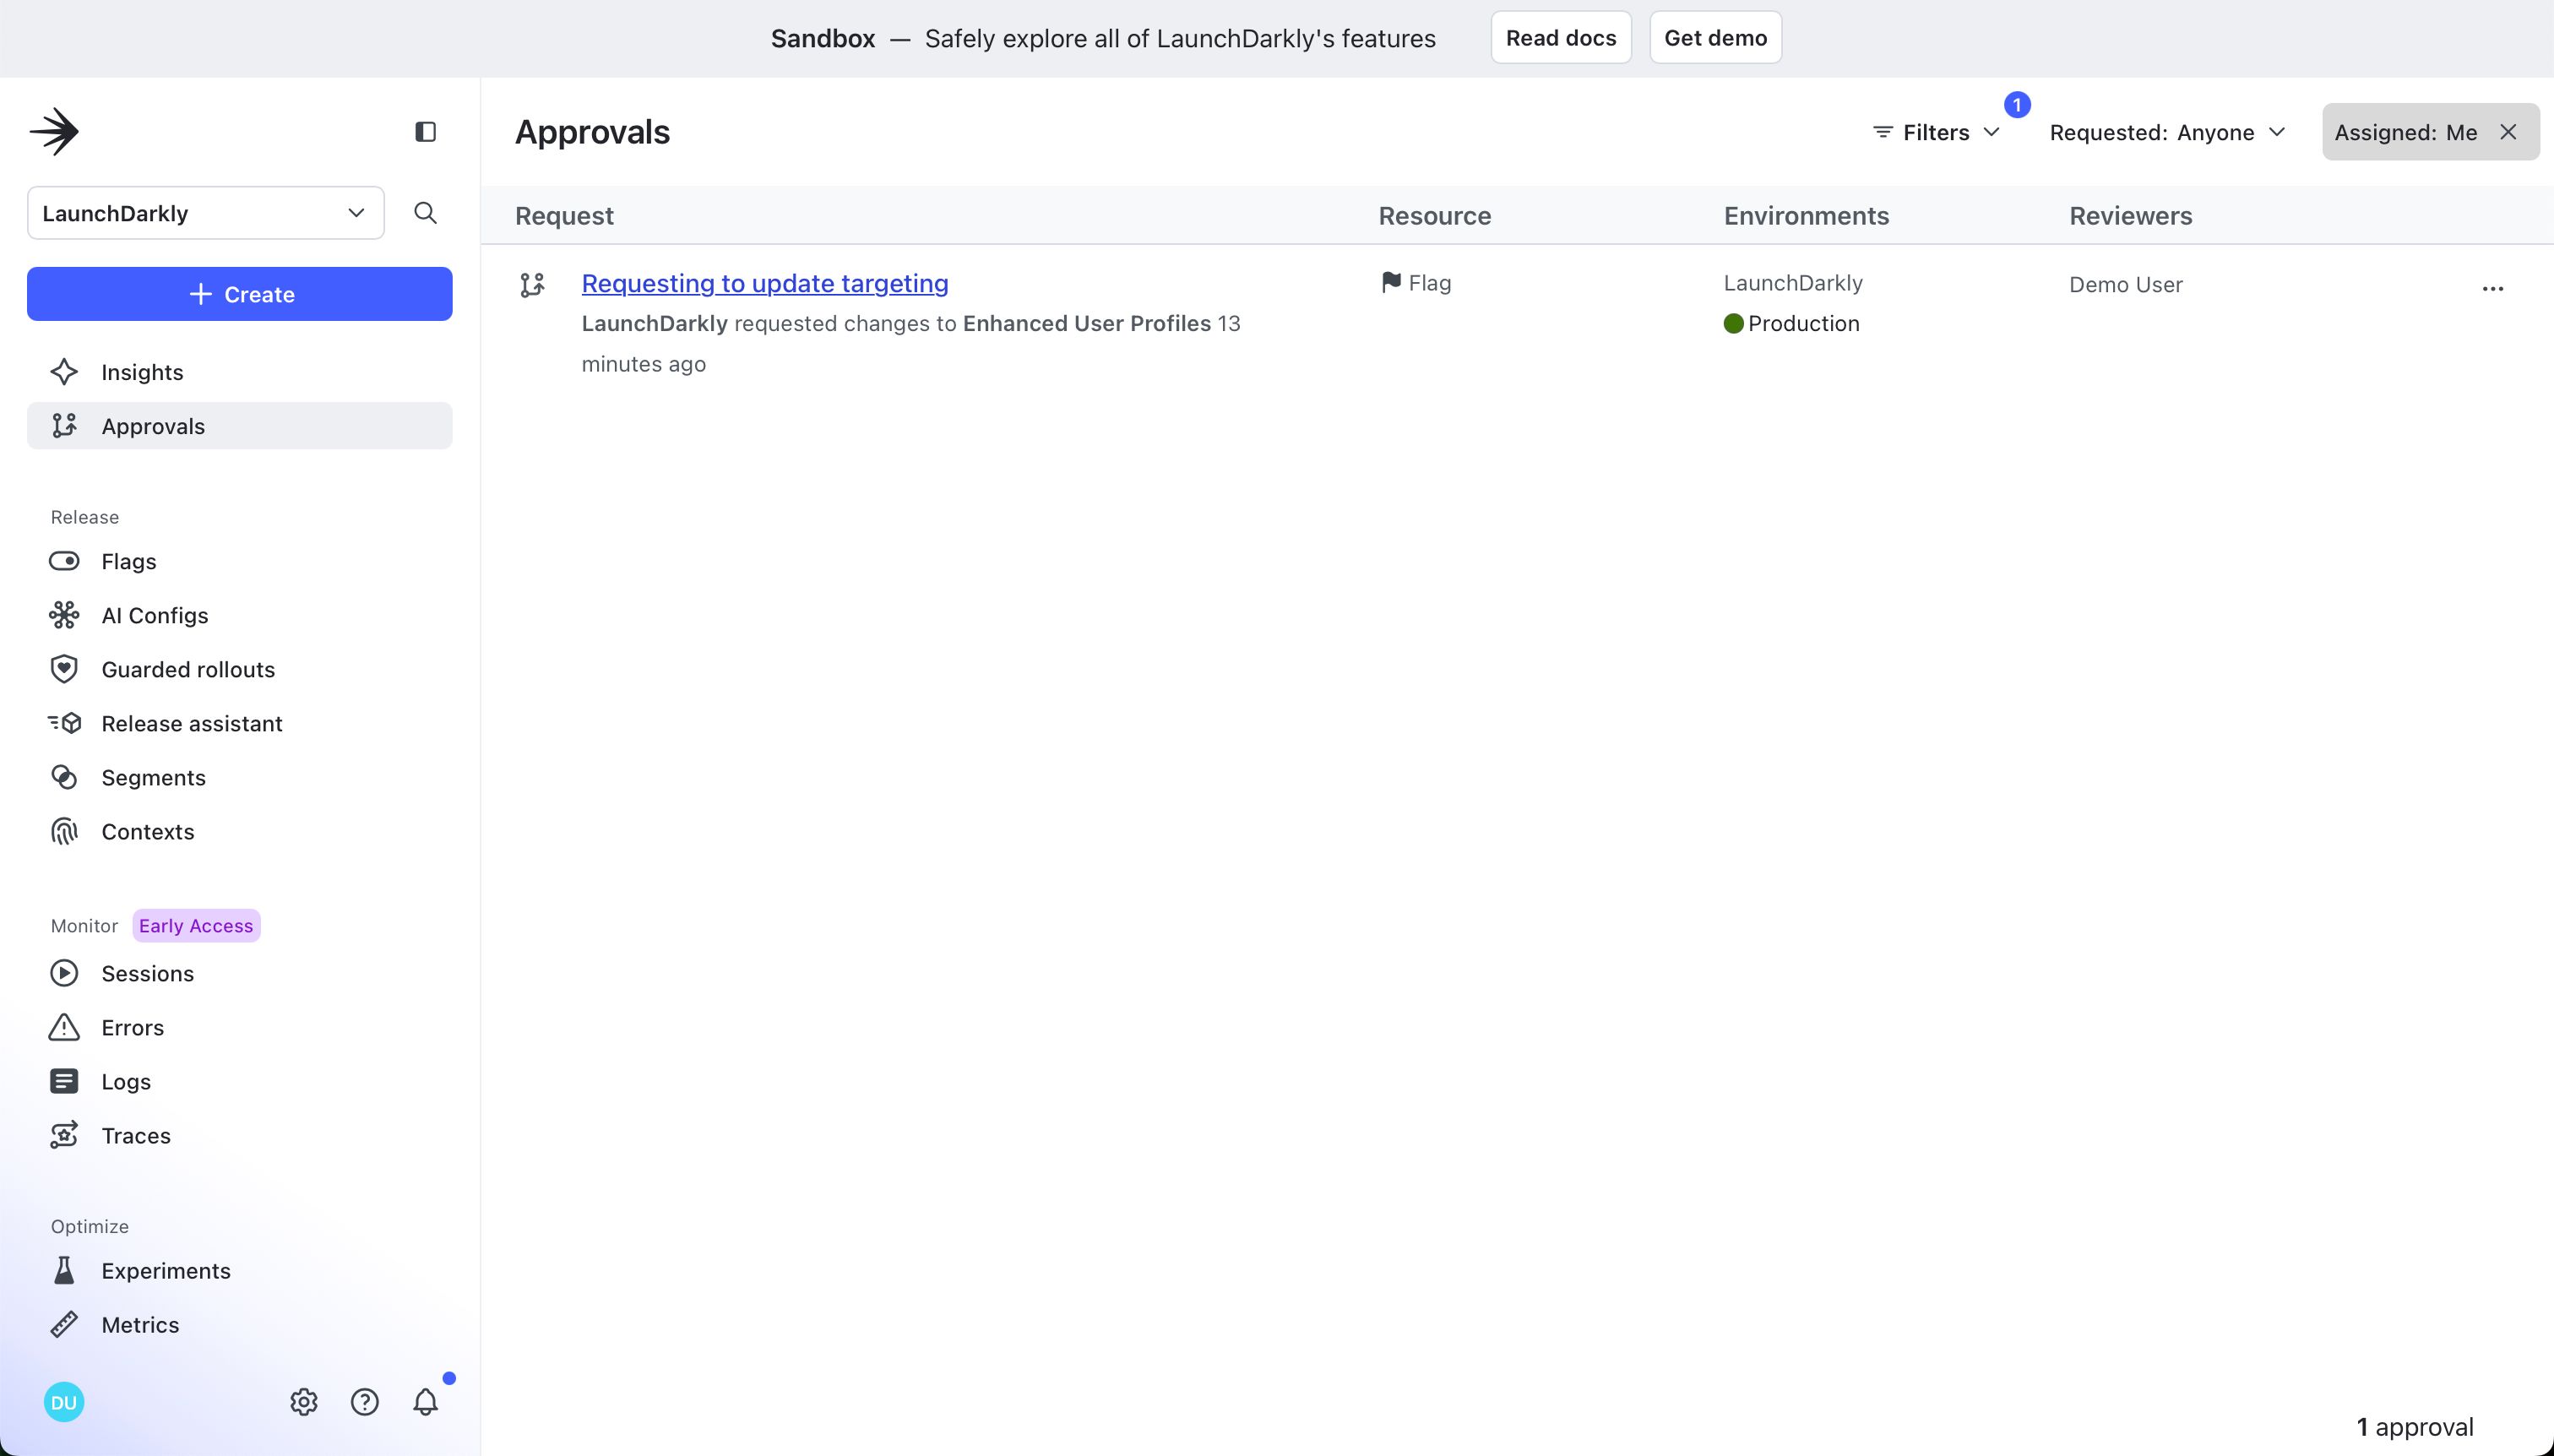Select Approvals in the sidebar

pos(240,426)
